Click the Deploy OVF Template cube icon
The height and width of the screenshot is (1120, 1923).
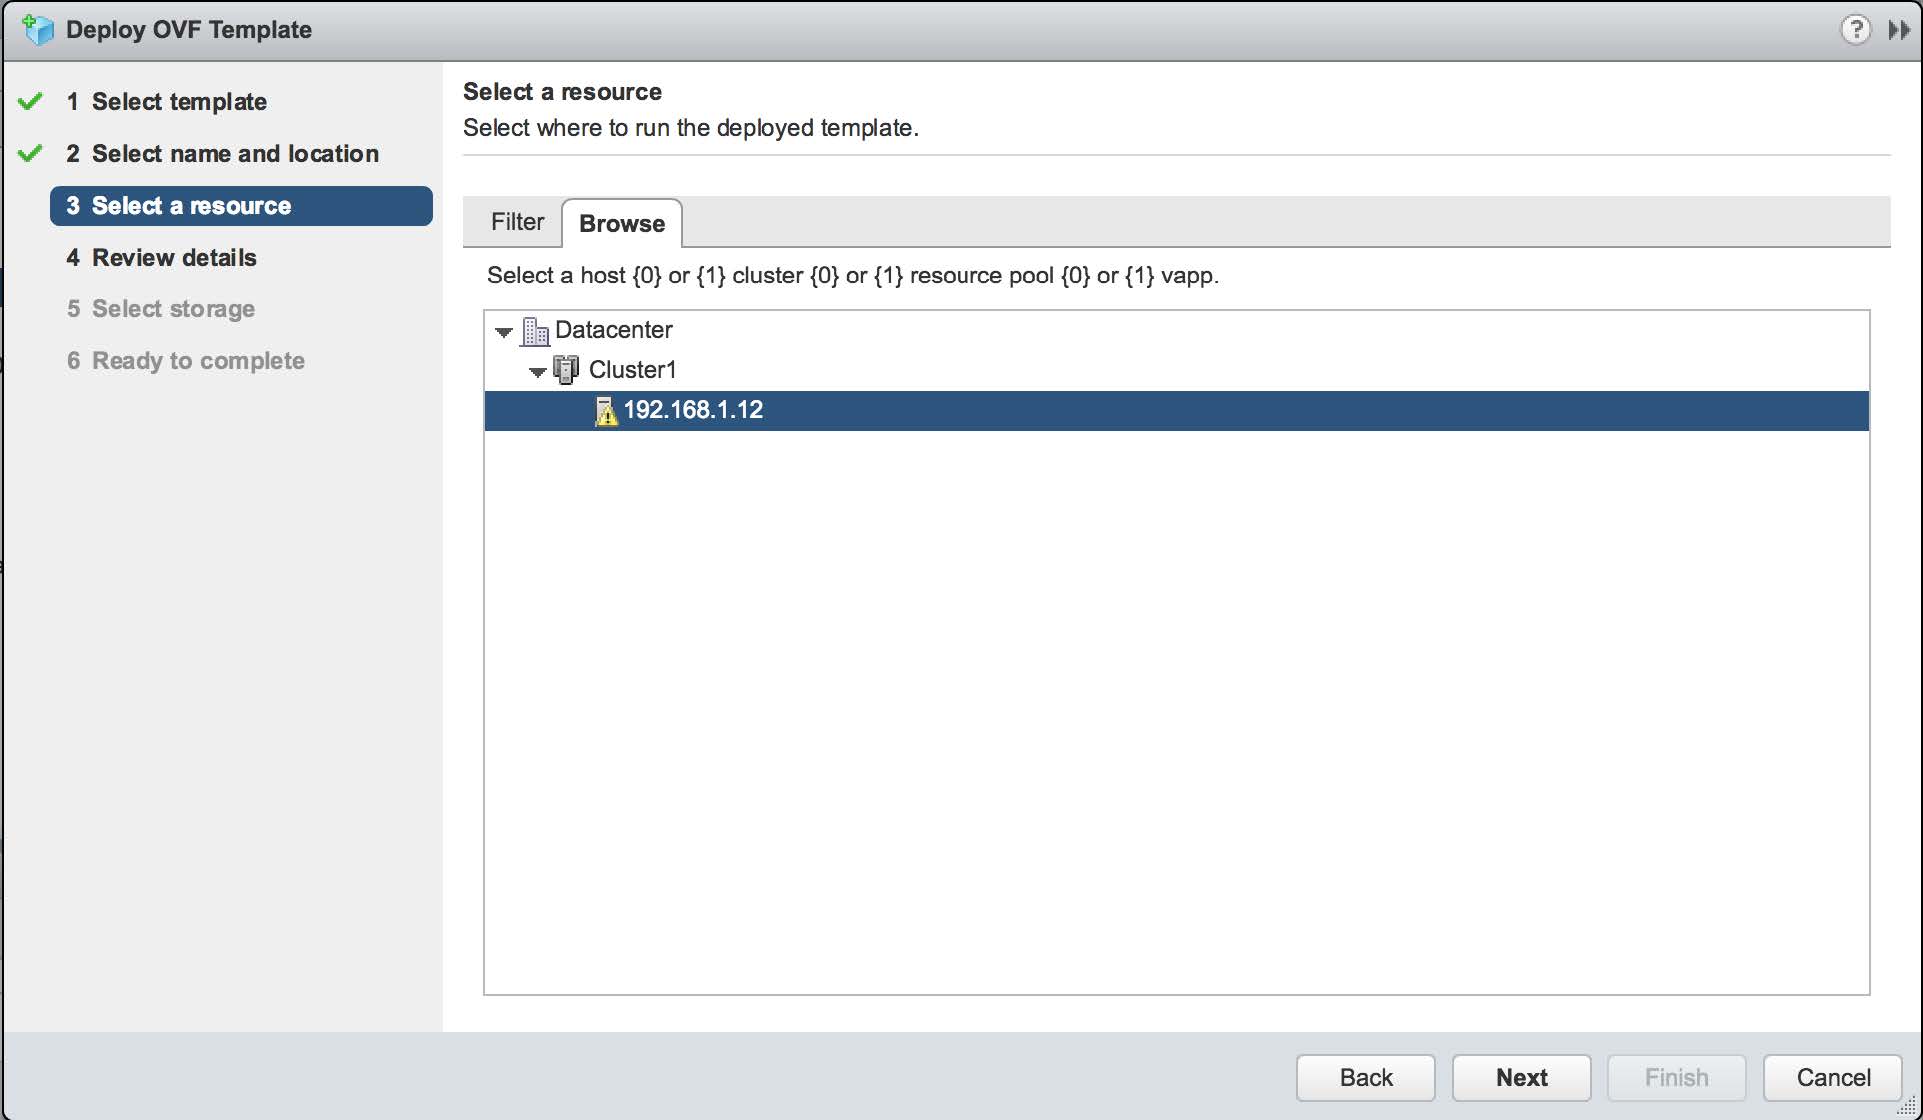39,29
